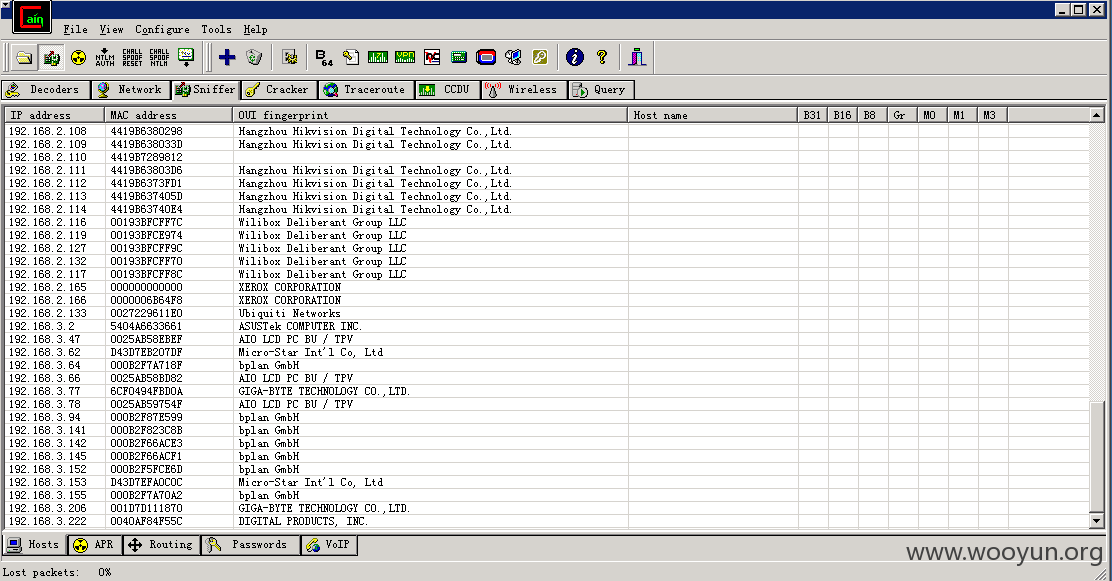1112x581 pixels.
Task: Select the Routing bottom tab
Action: [x=162, y=545]
